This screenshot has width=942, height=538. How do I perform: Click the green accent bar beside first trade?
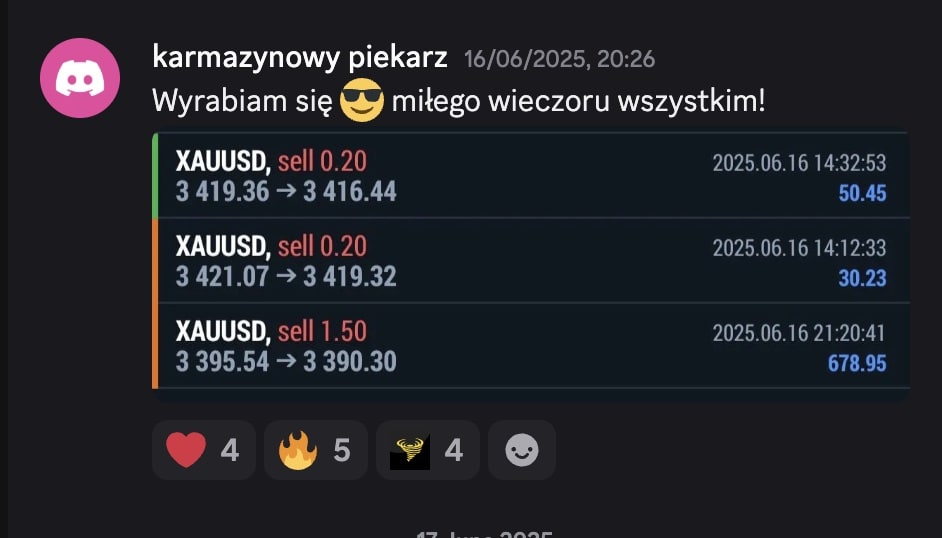click(156, 175)
